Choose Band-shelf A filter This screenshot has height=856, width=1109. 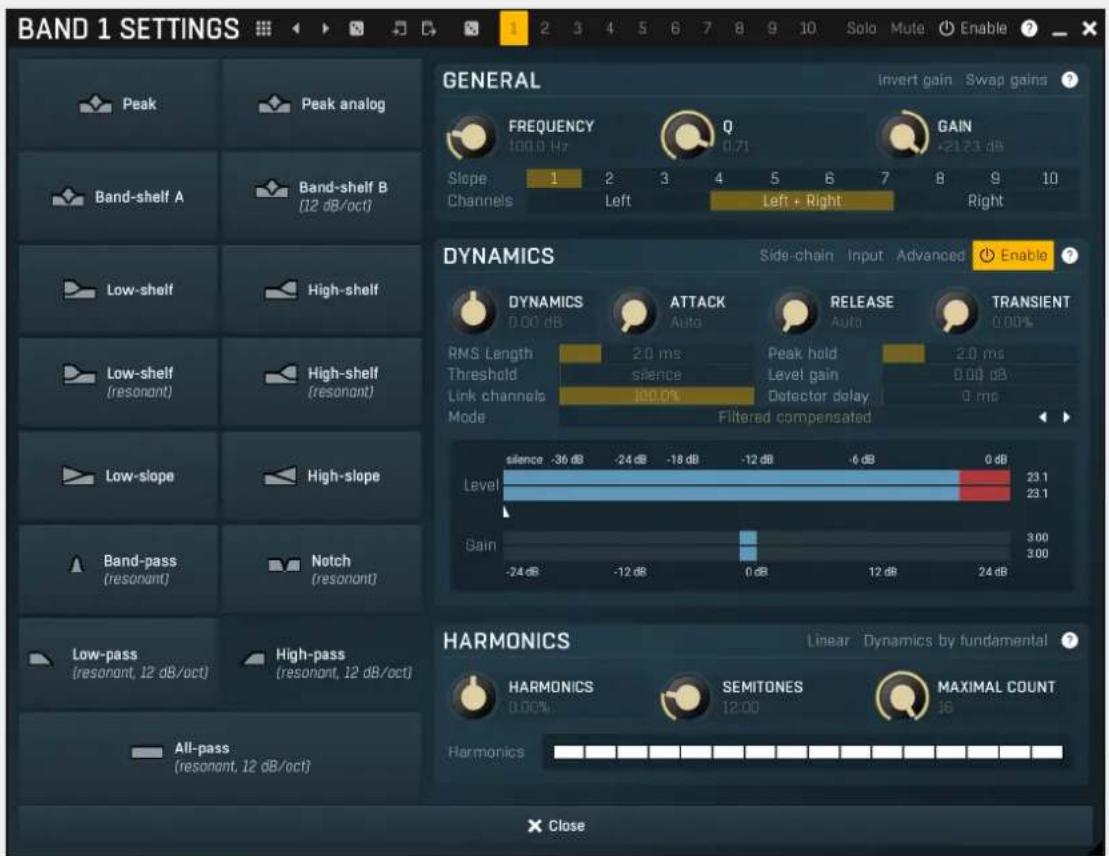118,197
